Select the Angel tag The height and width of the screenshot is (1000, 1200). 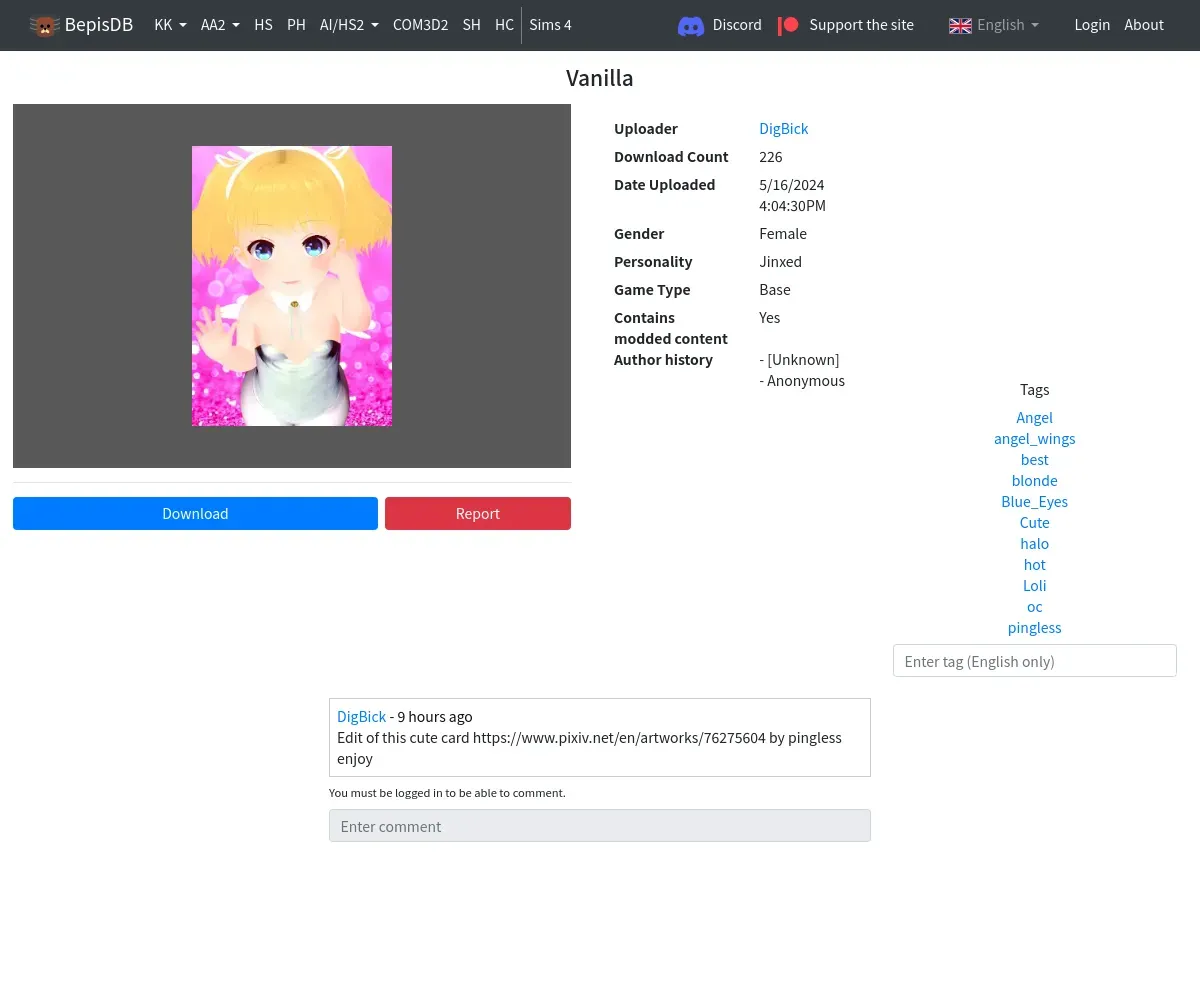pyautogui.click(x=1034, y=417)
